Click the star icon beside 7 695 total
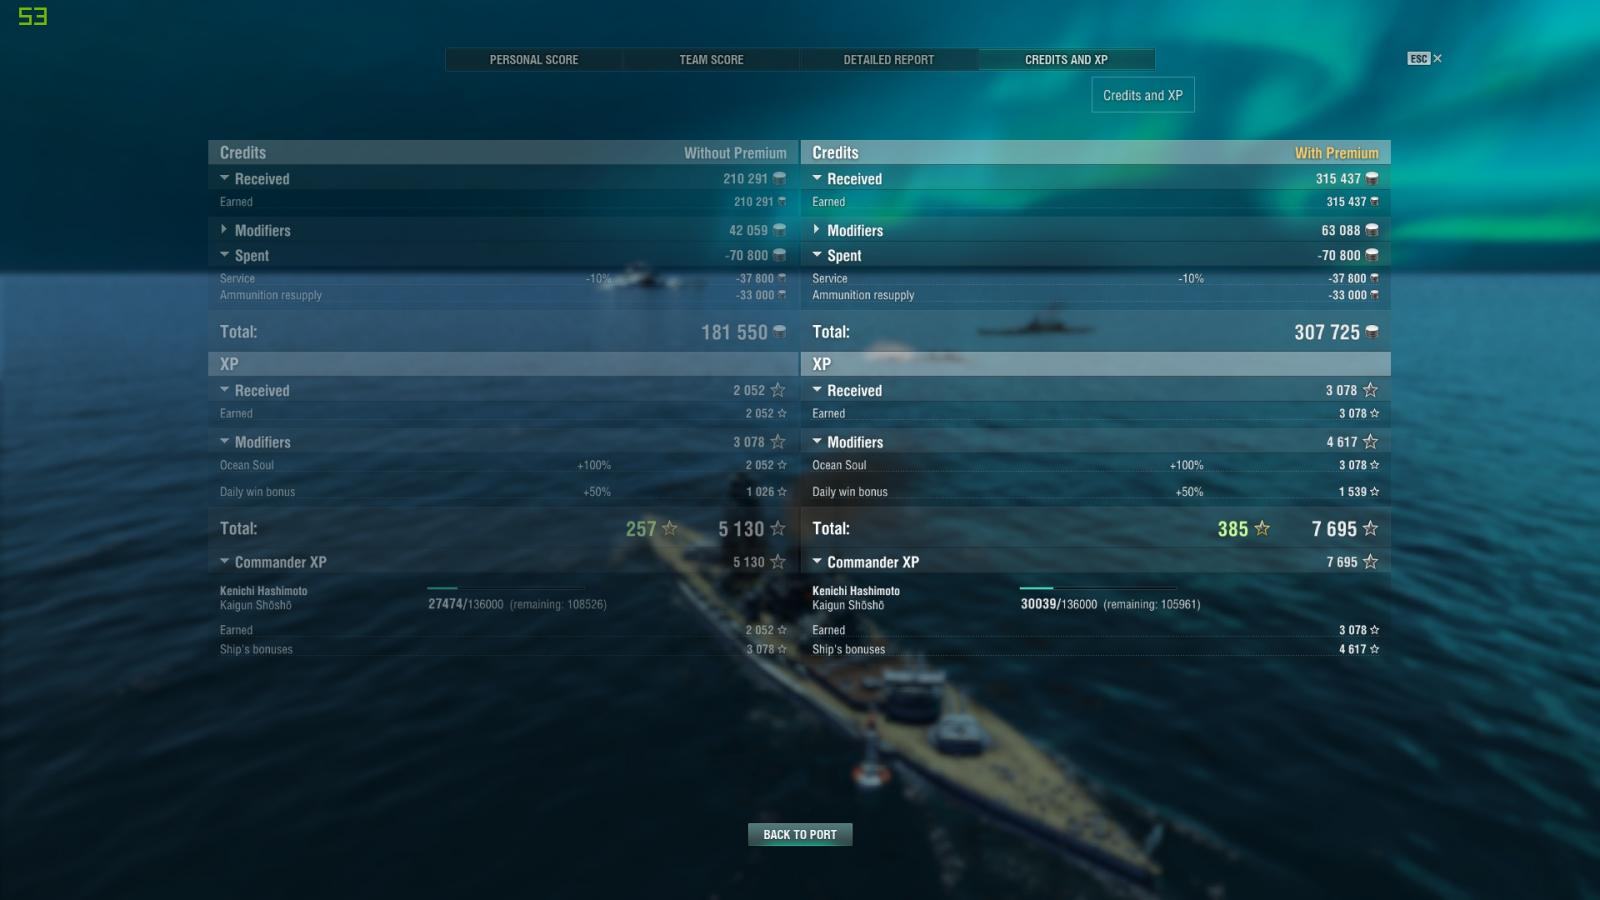 [x=1370, y=528]
